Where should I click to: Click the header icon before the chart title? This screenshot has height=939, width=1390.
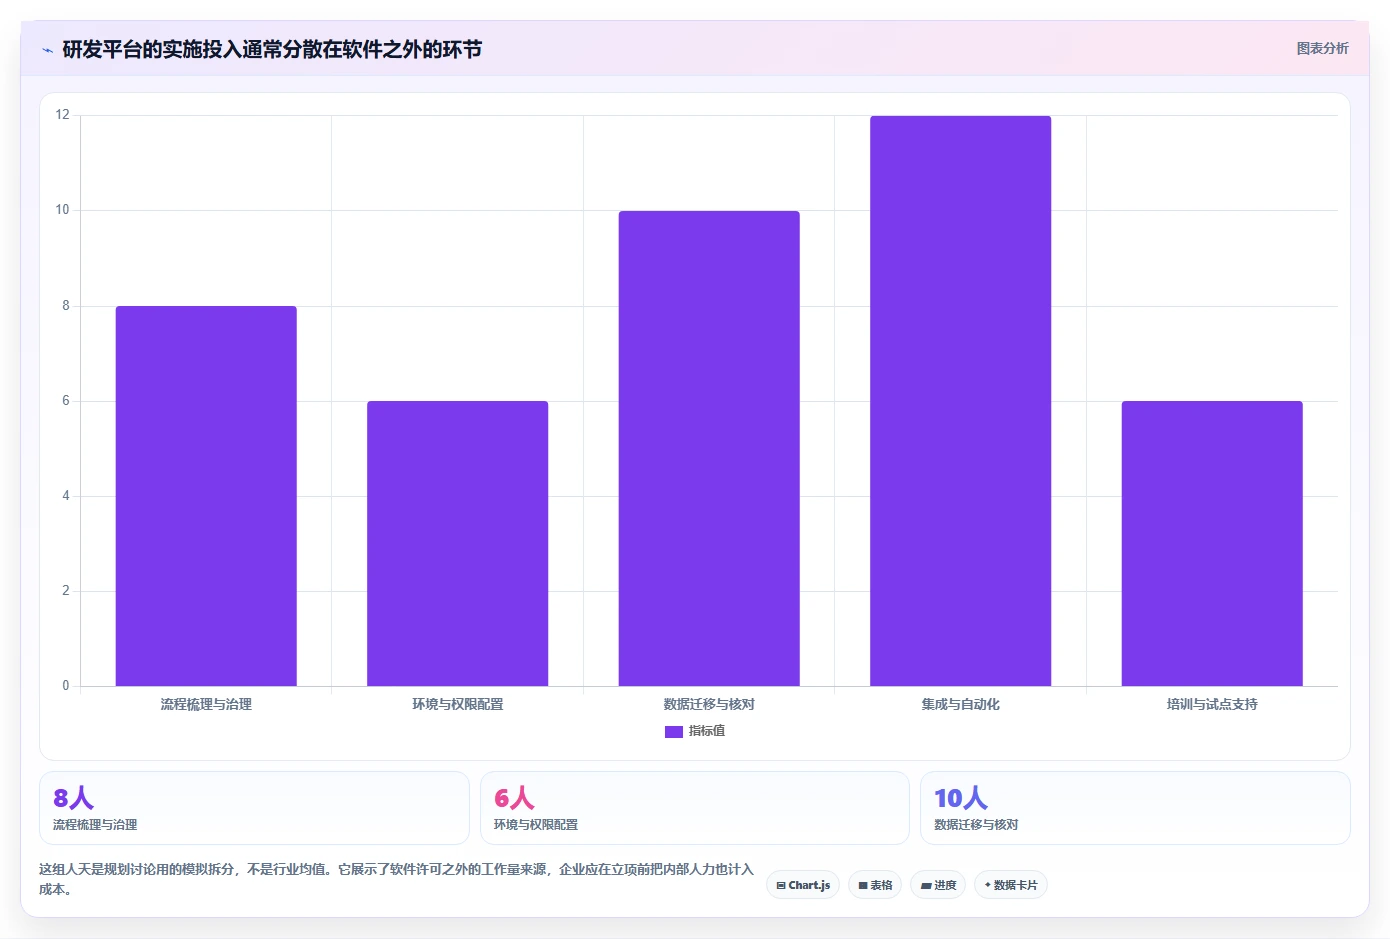click(x=47, y=50)
